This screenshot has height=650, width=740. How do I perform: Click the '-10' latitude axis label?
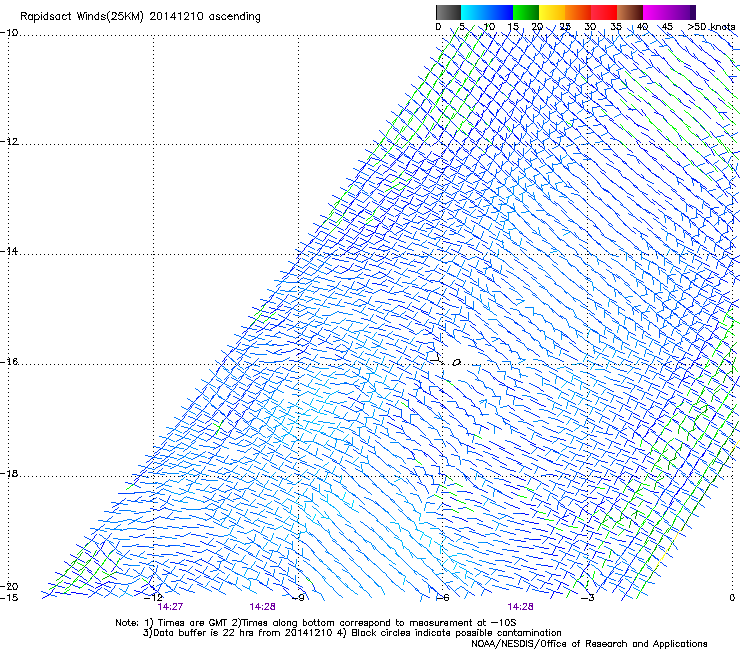(9, 33)
